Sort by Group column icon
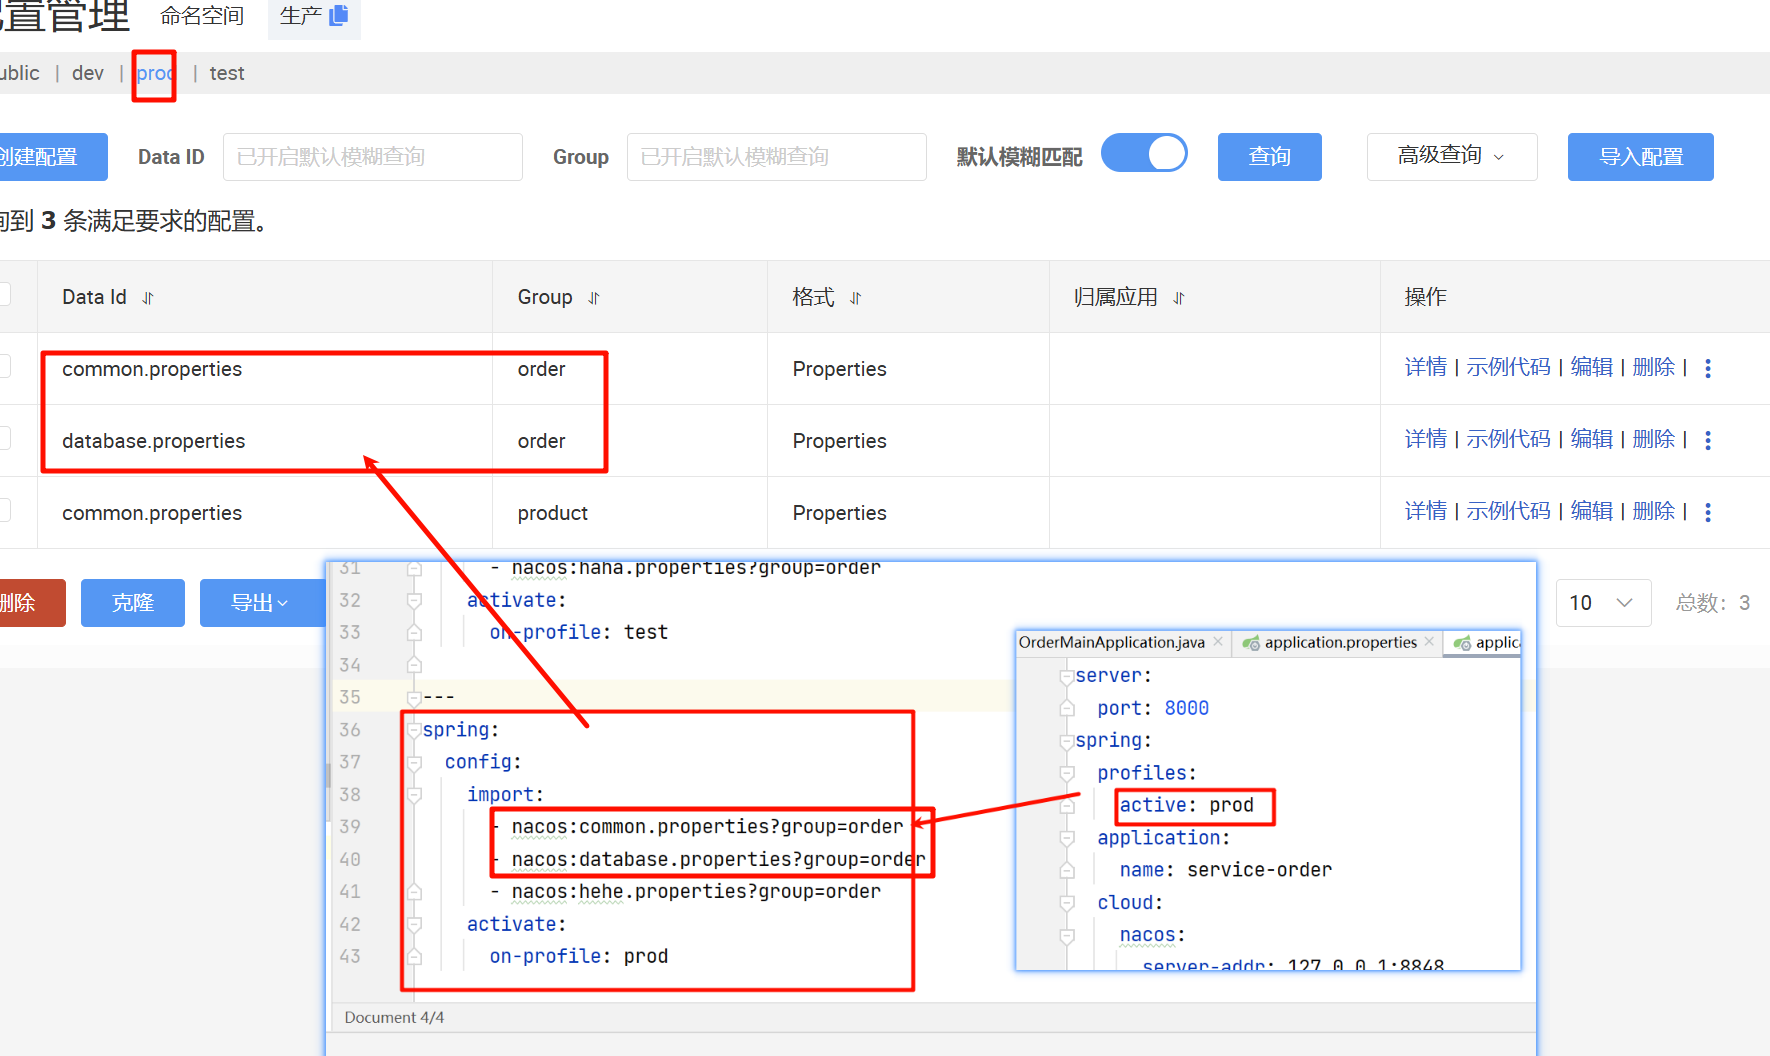Image resolution: width=1770 pixels, height=1056 pixels. pos(594,298)
